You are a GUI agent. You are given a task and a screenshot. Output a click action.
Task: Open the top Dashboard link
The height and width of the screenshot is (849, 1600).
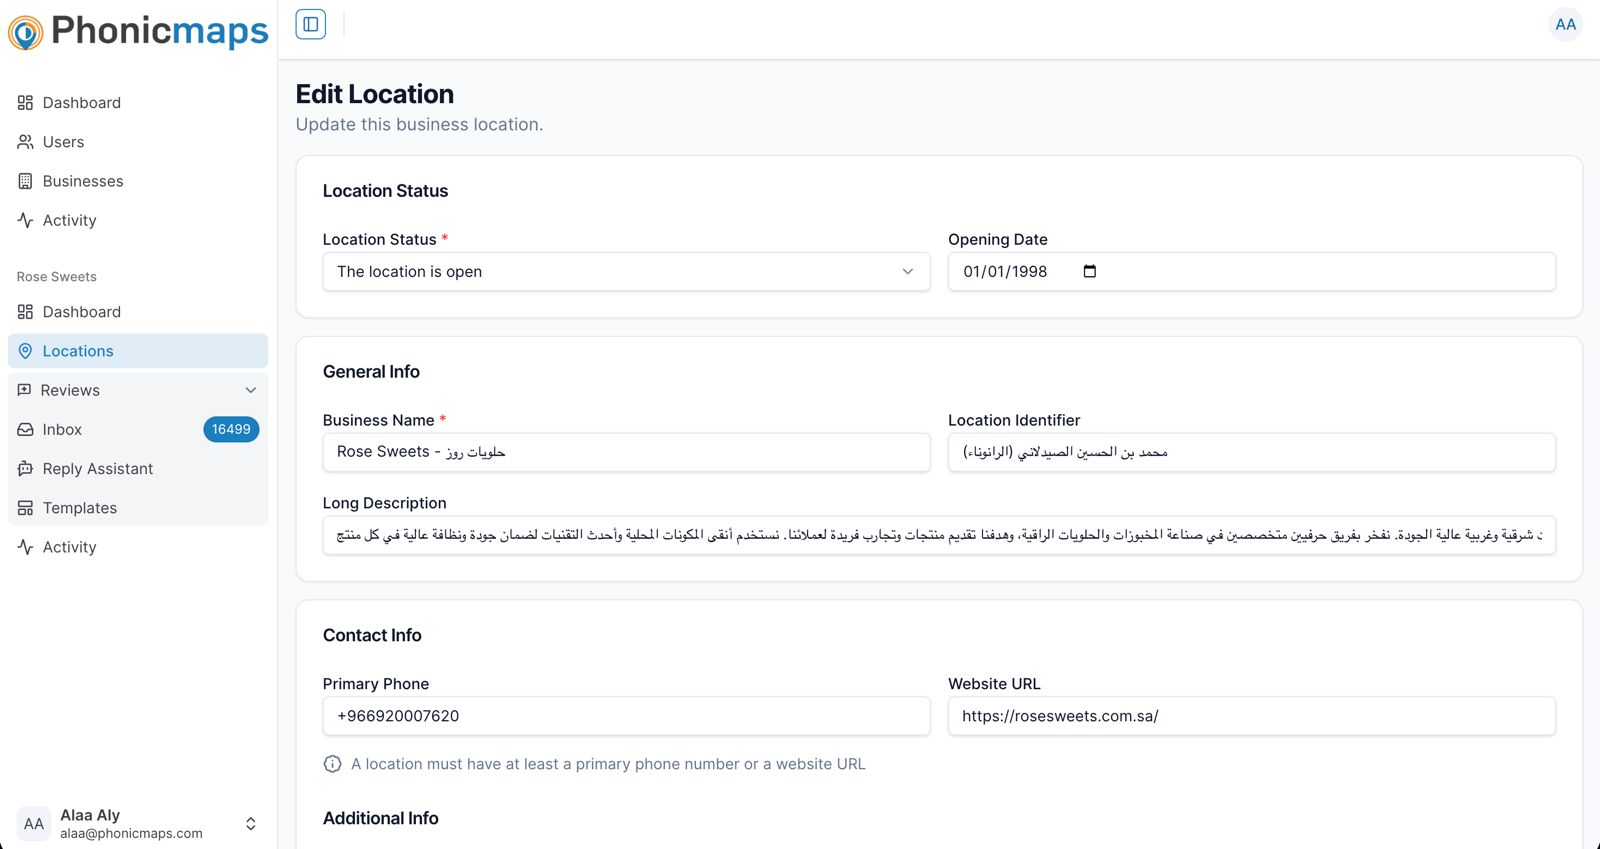(x=81, y=103)
